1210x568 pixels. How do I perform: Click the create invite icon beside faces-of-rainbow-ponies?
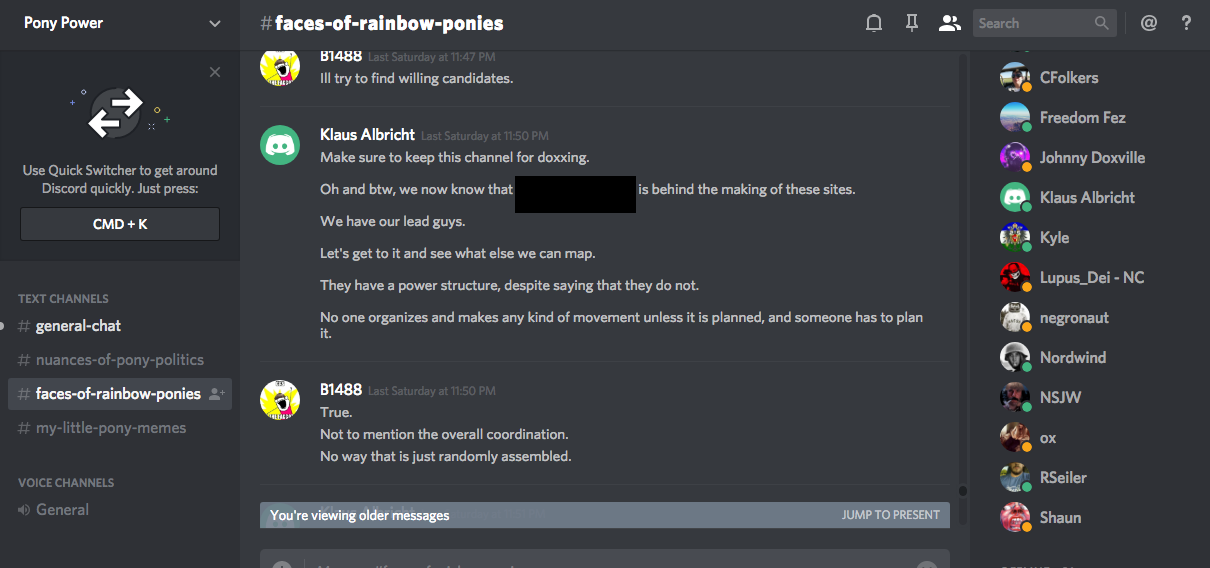click(x=216, y=394)
